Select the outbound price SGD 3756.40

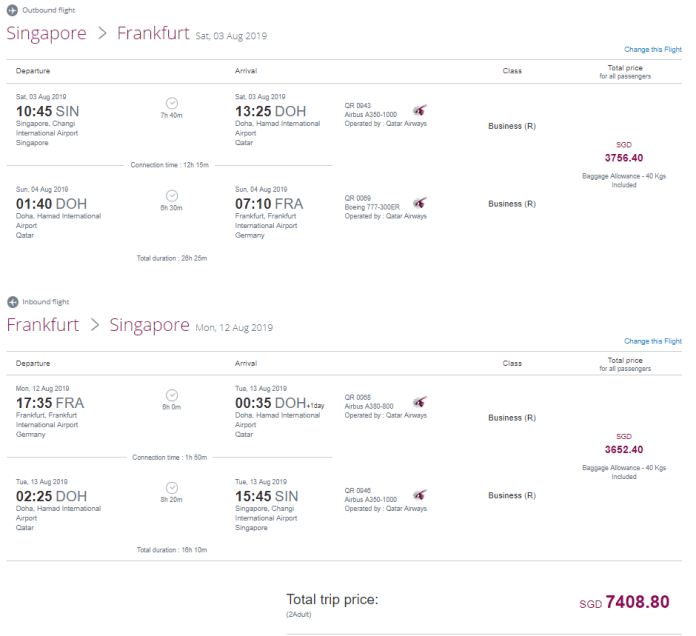624,152
